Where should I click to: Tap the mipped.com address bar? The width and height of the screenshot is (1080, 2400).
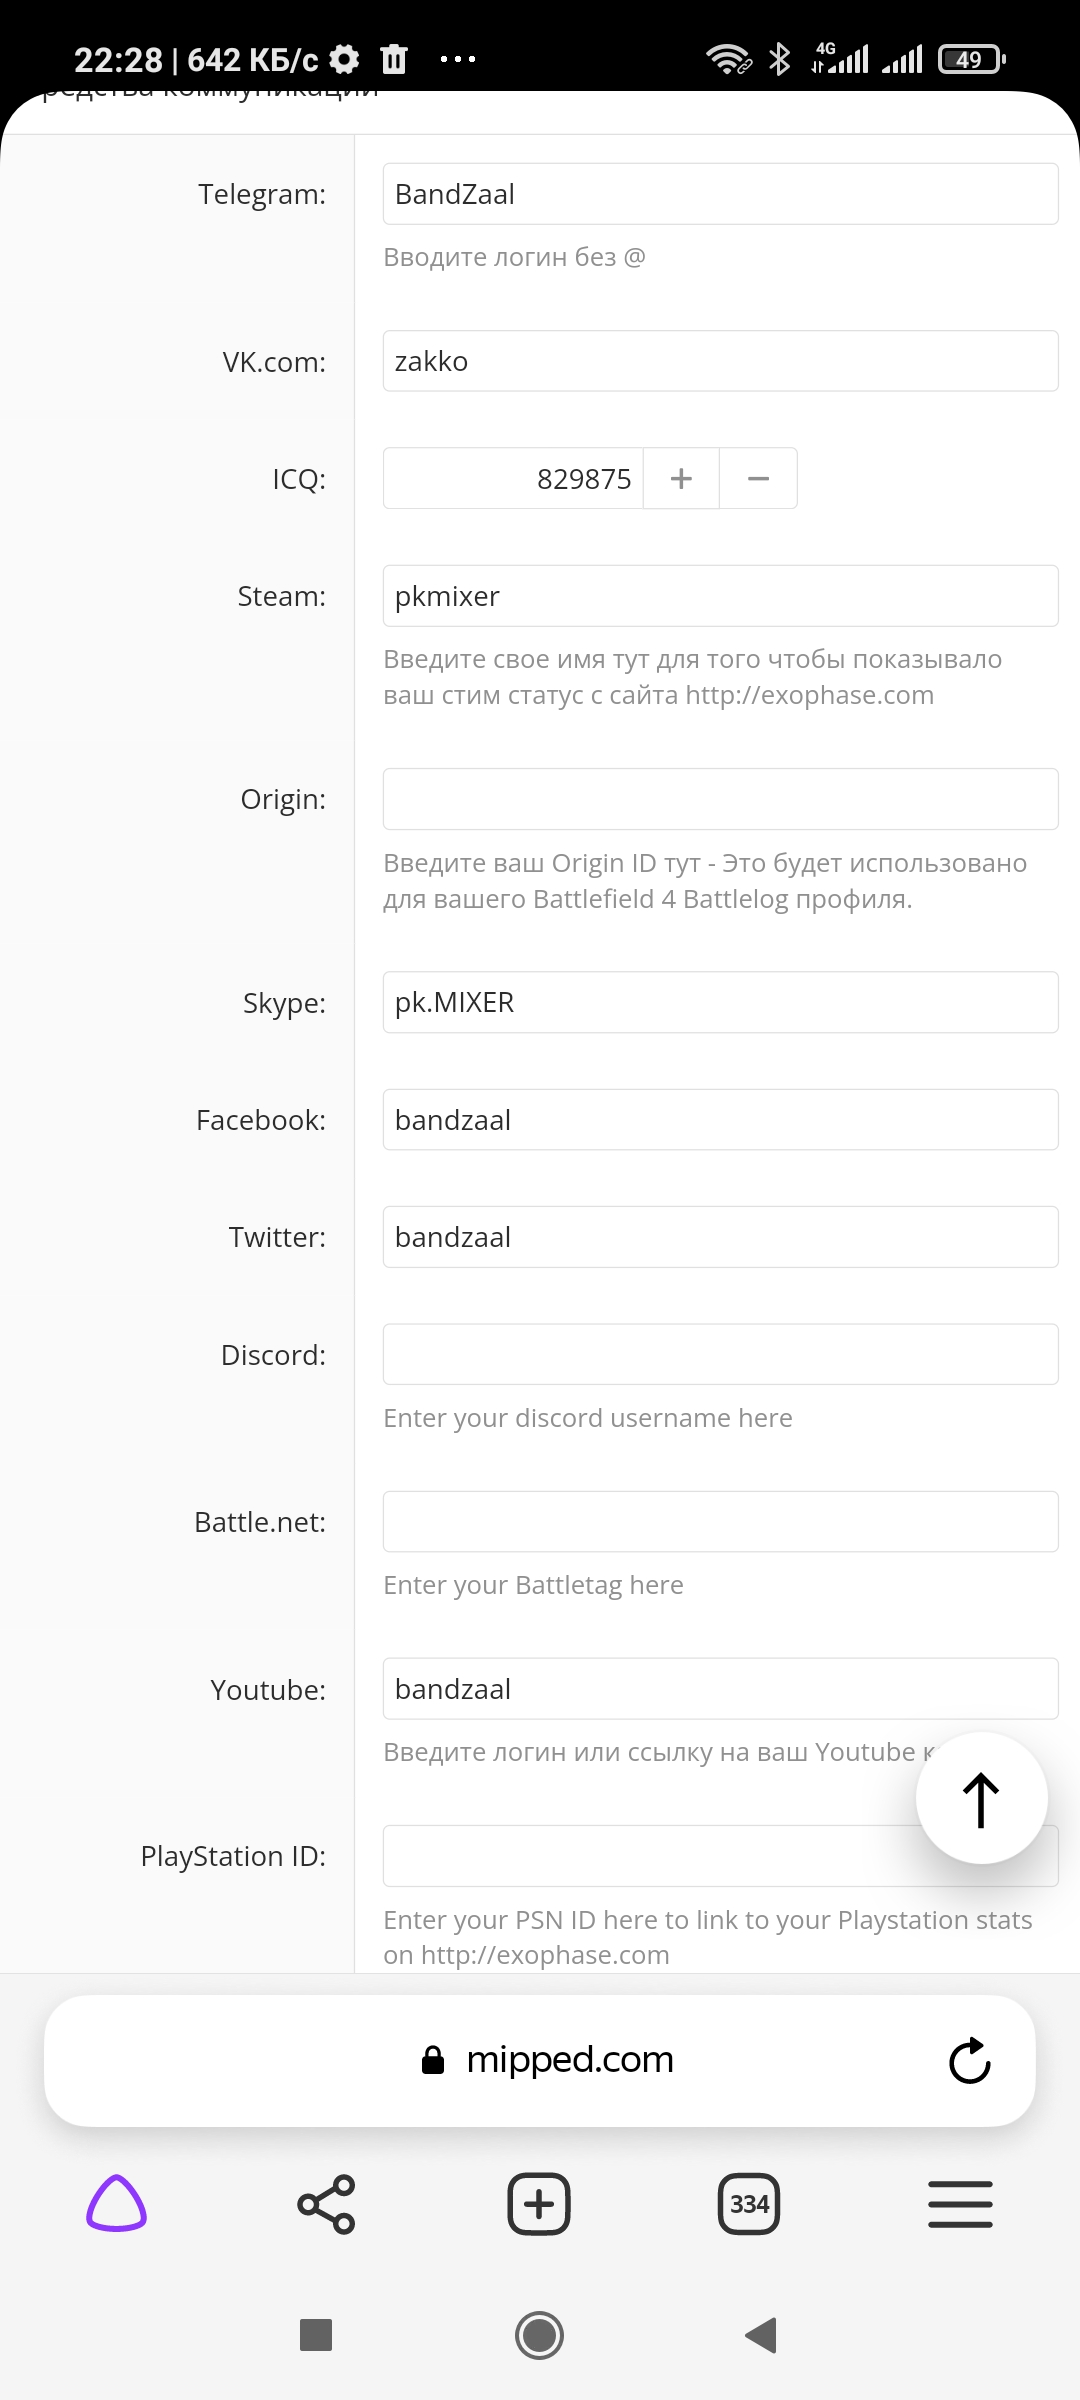coord(540,2060)
